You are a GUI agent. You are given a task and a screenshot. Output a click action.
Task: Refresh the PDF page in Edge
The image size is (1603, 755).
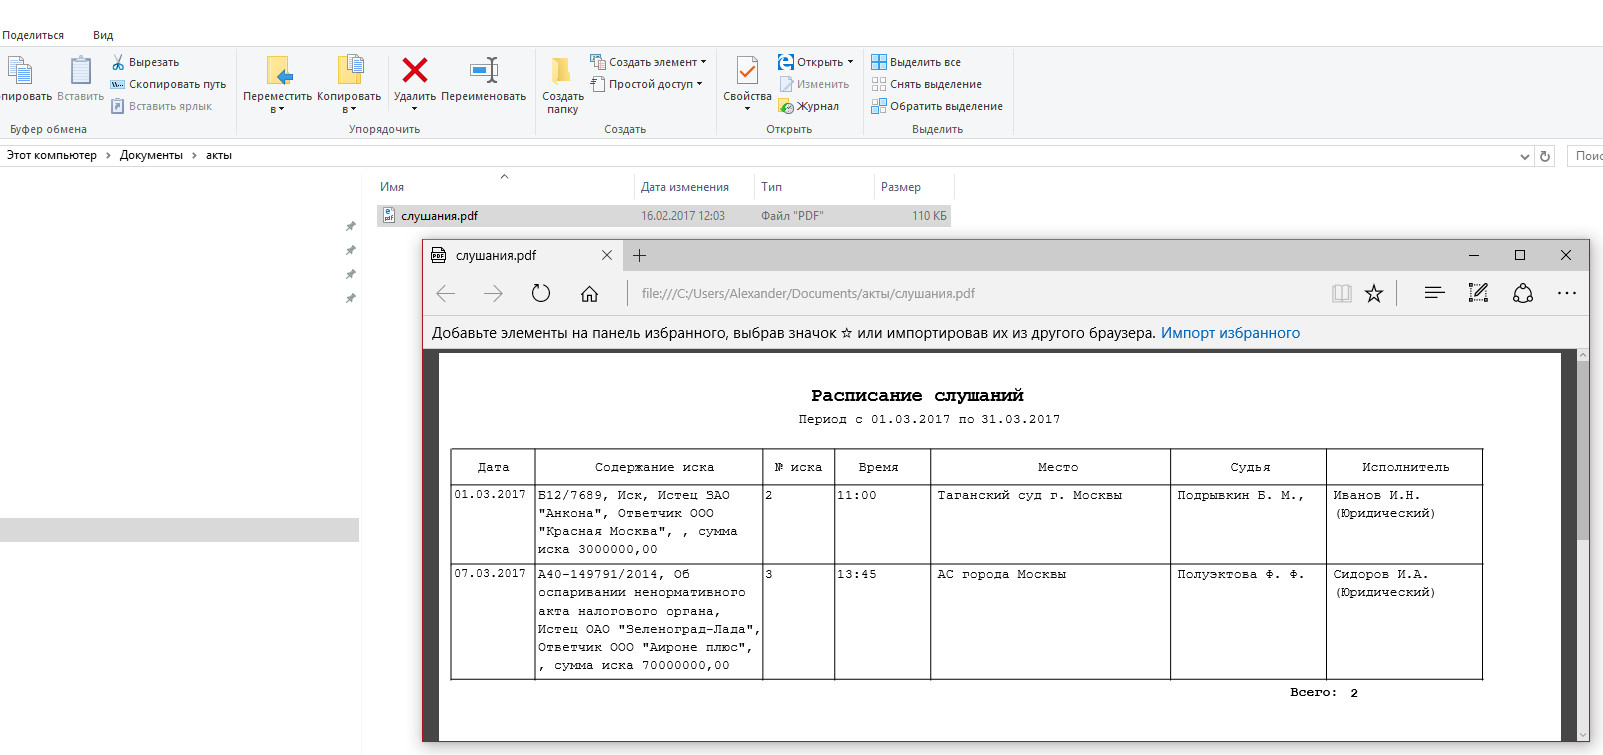click(541, 293)
